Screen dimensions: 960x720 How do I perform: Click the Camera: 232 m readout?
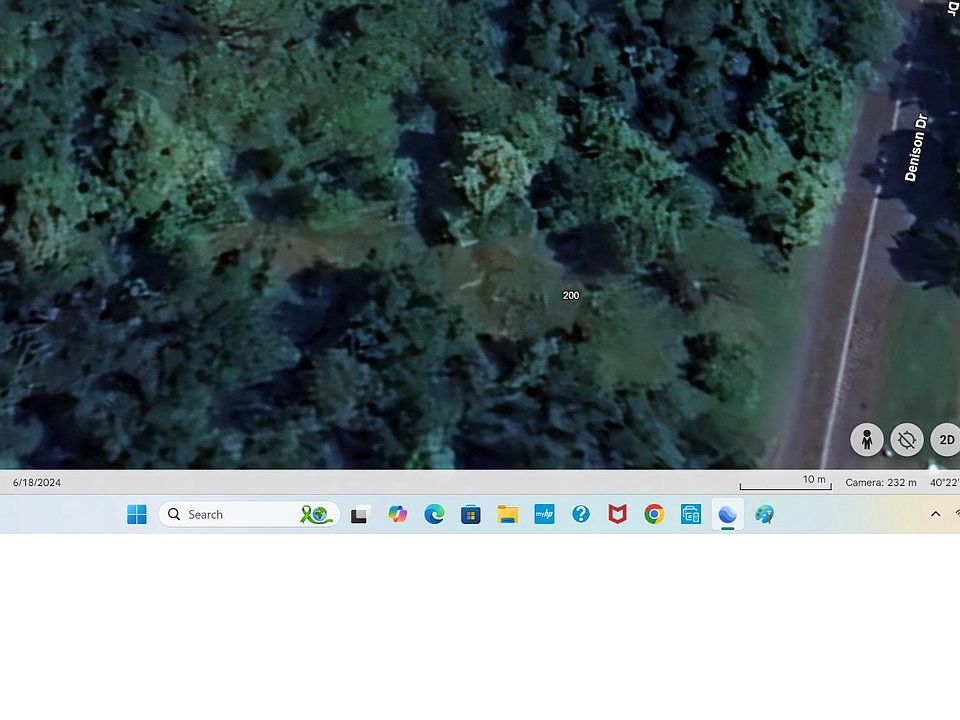click(880, 482)
